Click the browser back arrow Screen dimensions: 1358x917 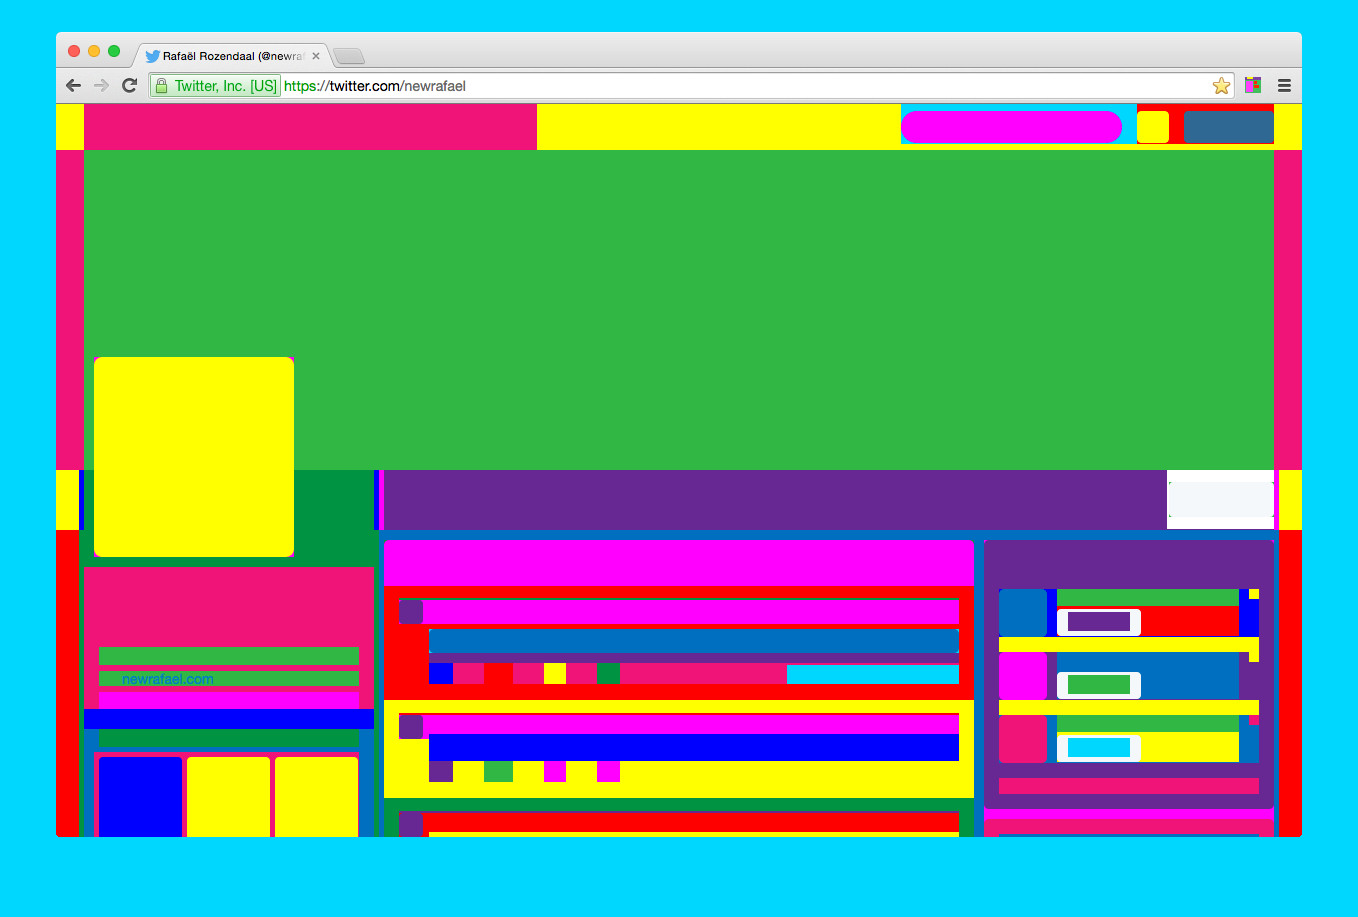pyautogui.click(x=73, y=86)
